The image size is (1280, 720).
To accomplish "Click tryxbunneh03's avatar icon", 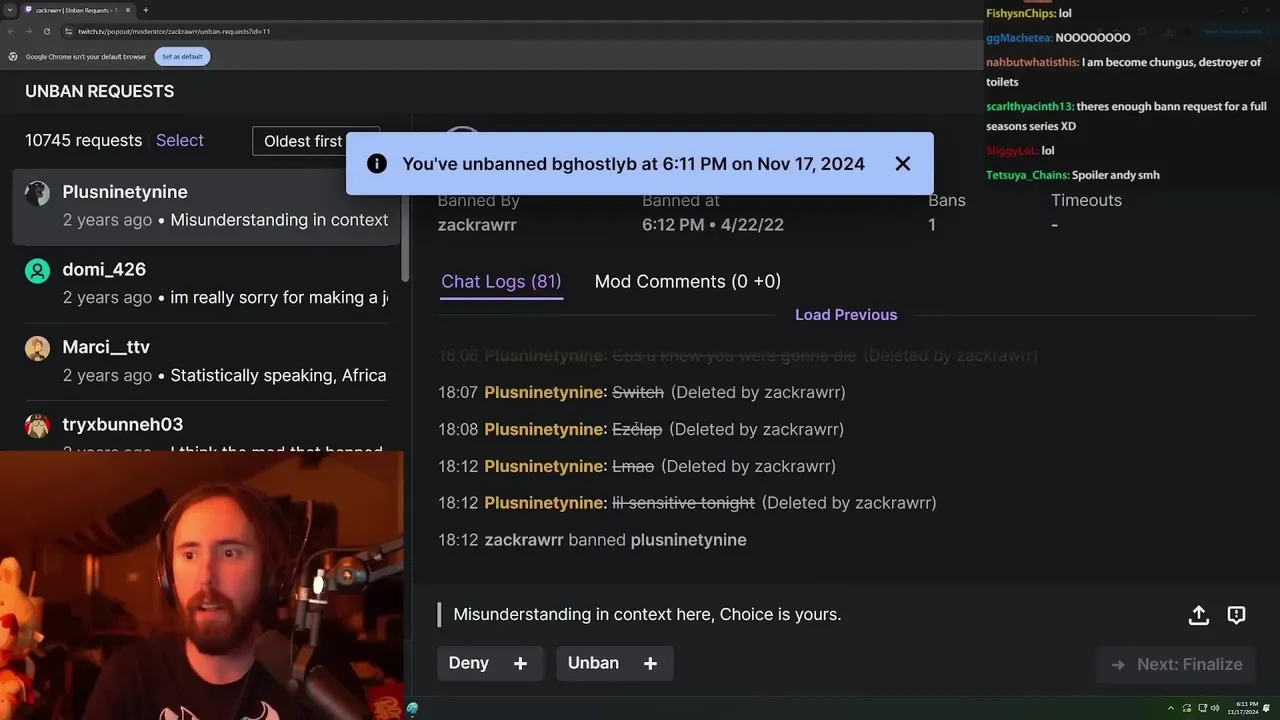I will 37,426.
